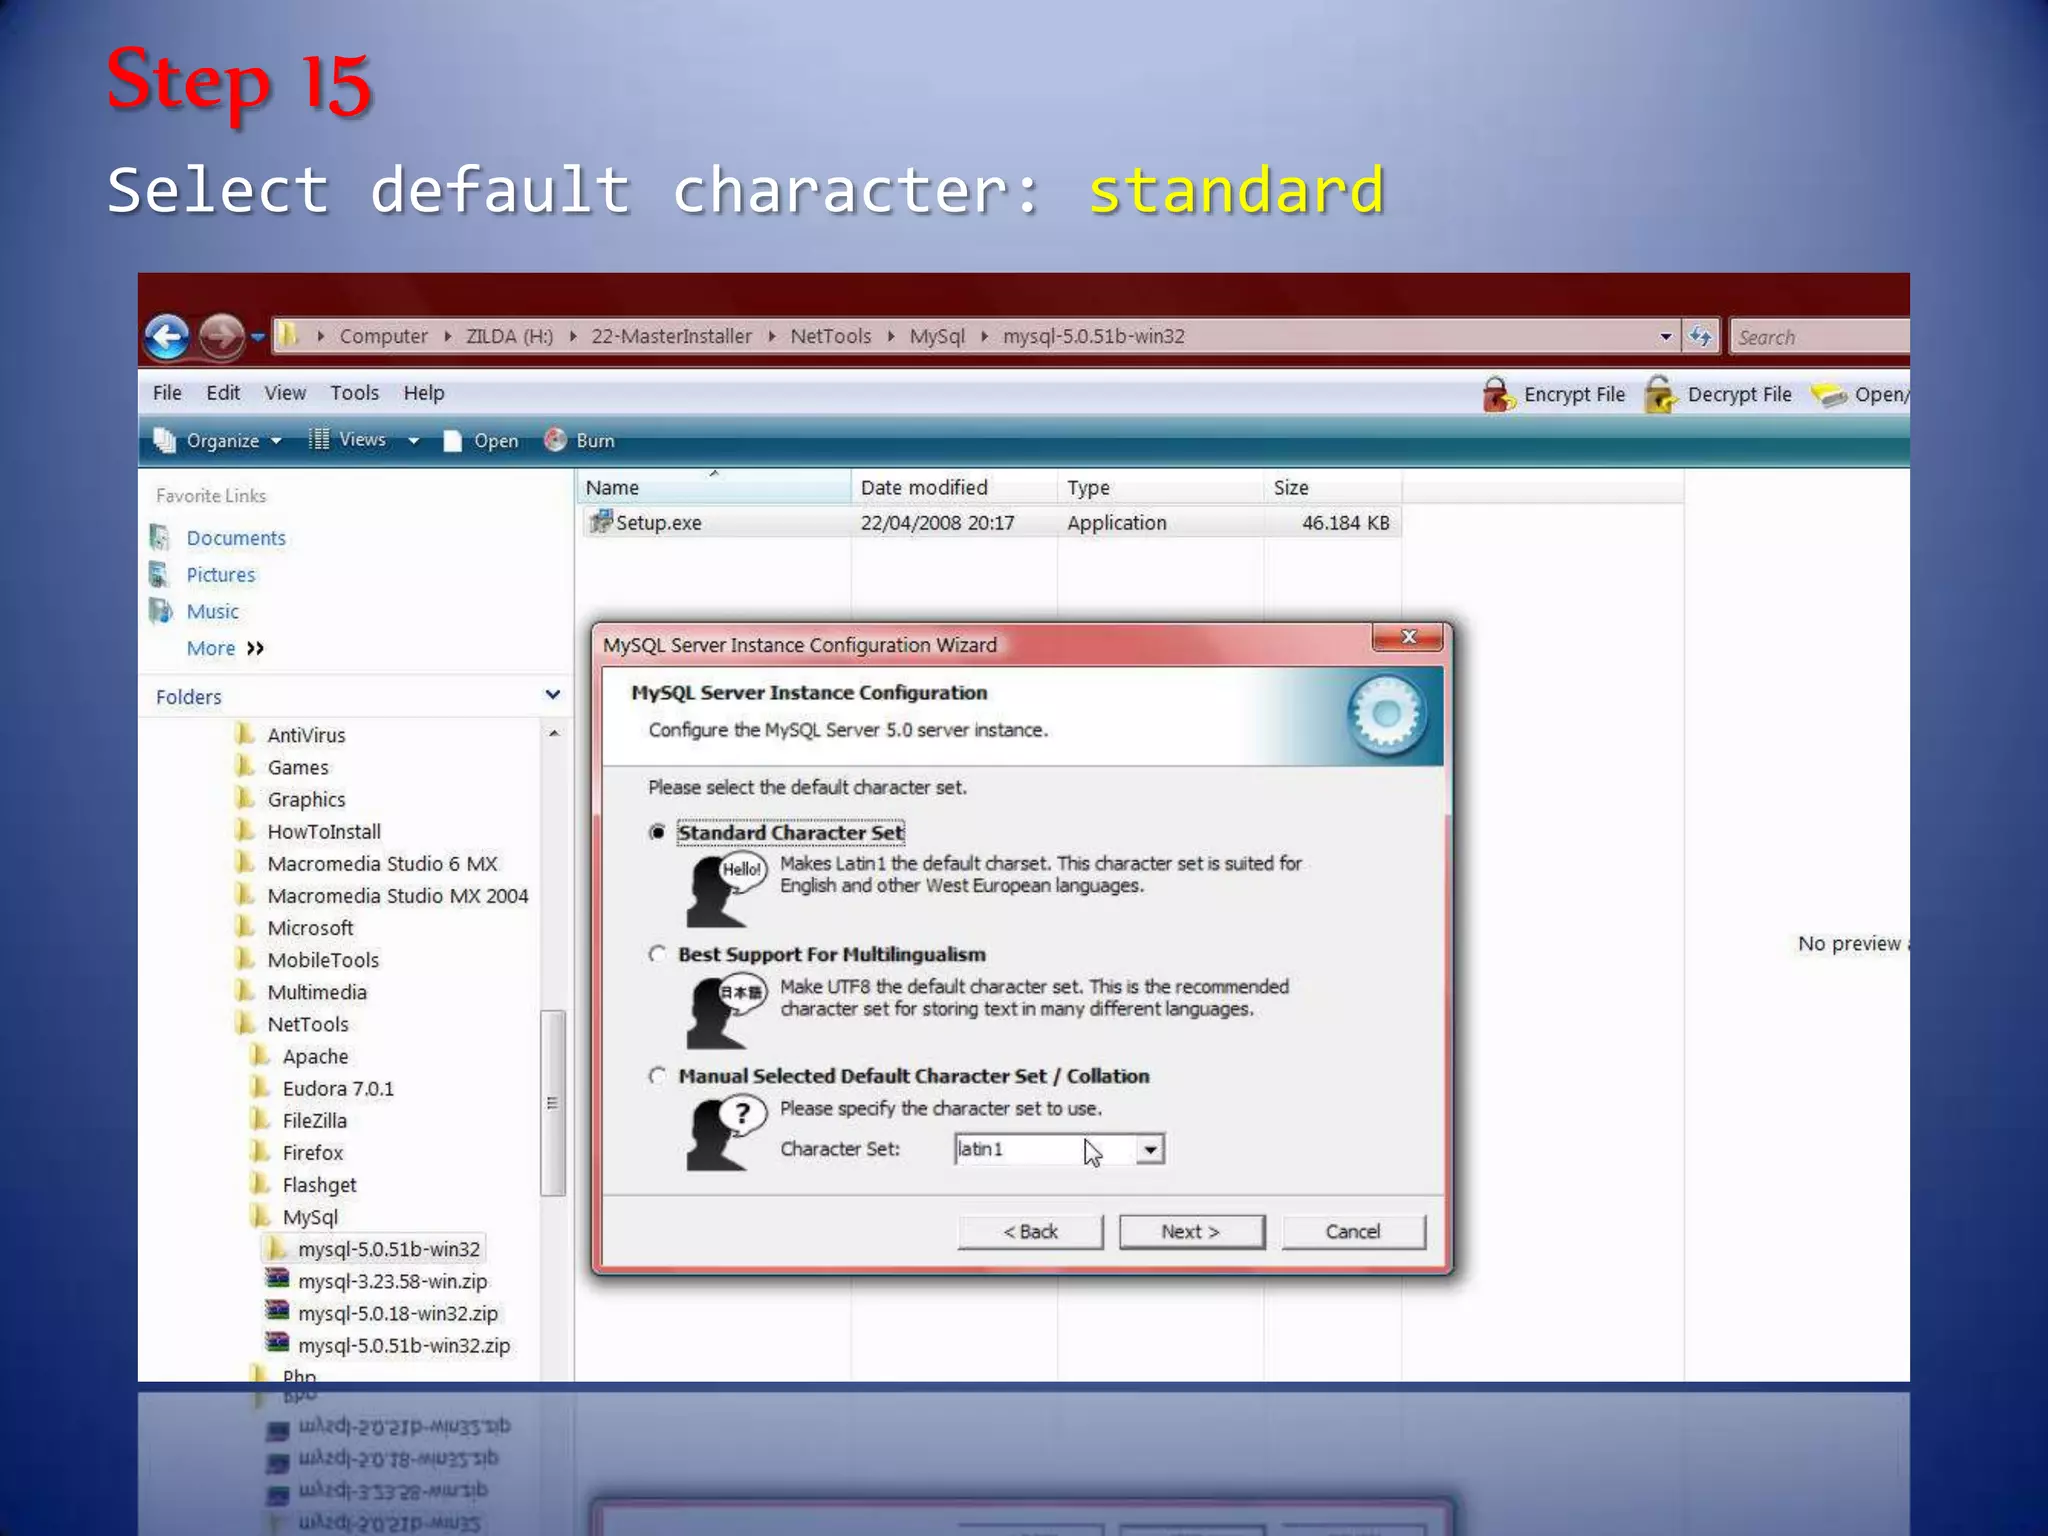
Task: Open recent pages dropdown beside navigation arrows
Action: click(x=257, y=337)
